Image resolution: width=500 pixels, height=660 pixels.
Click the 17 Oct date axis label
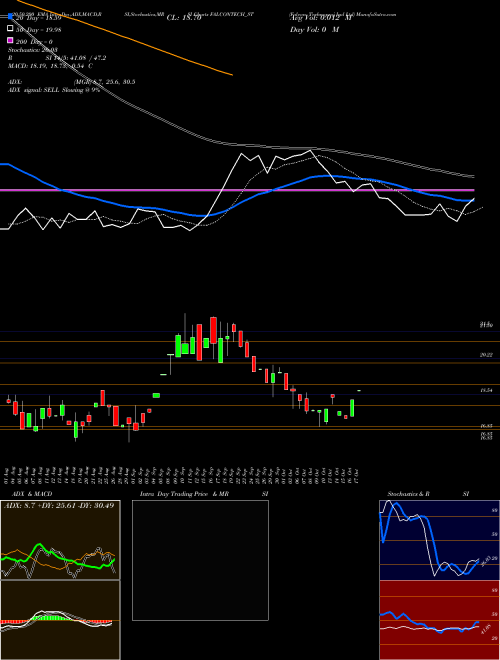click(356, 474)
